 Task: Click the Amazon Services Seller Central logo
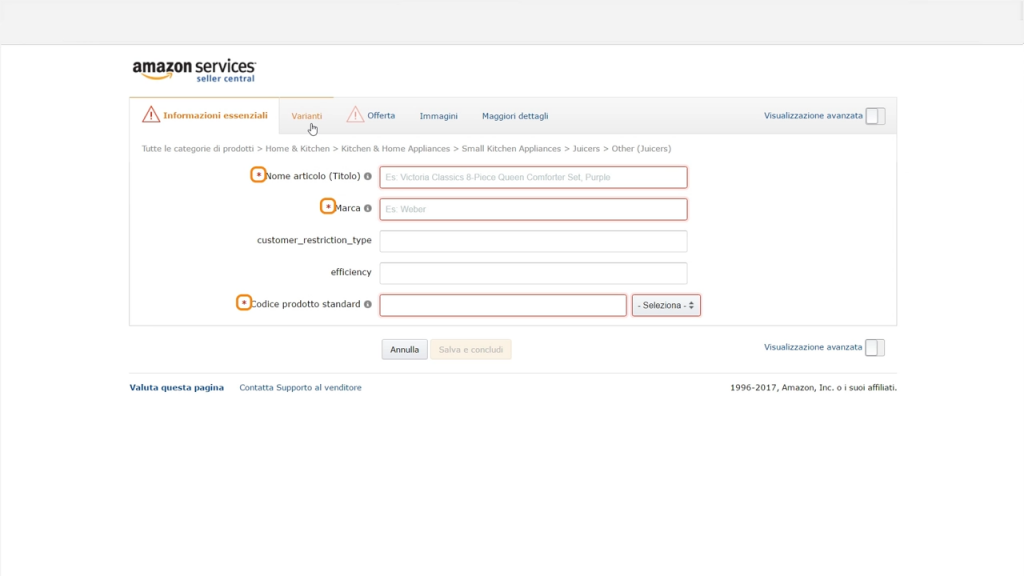[194, 70]
